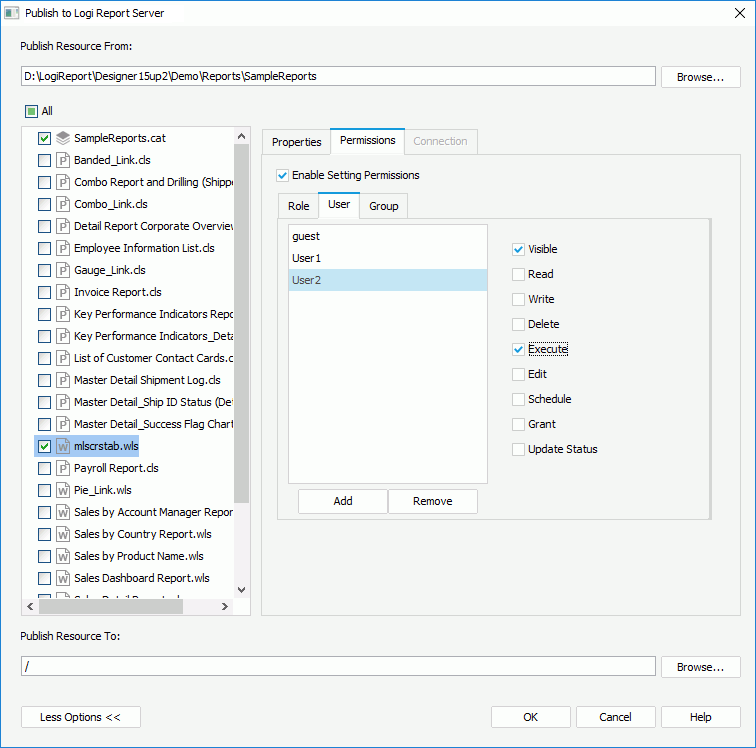This screenshot has height=748, width=756.
Task: Enable the Read permission checkbox
Action: click(518, 274)
